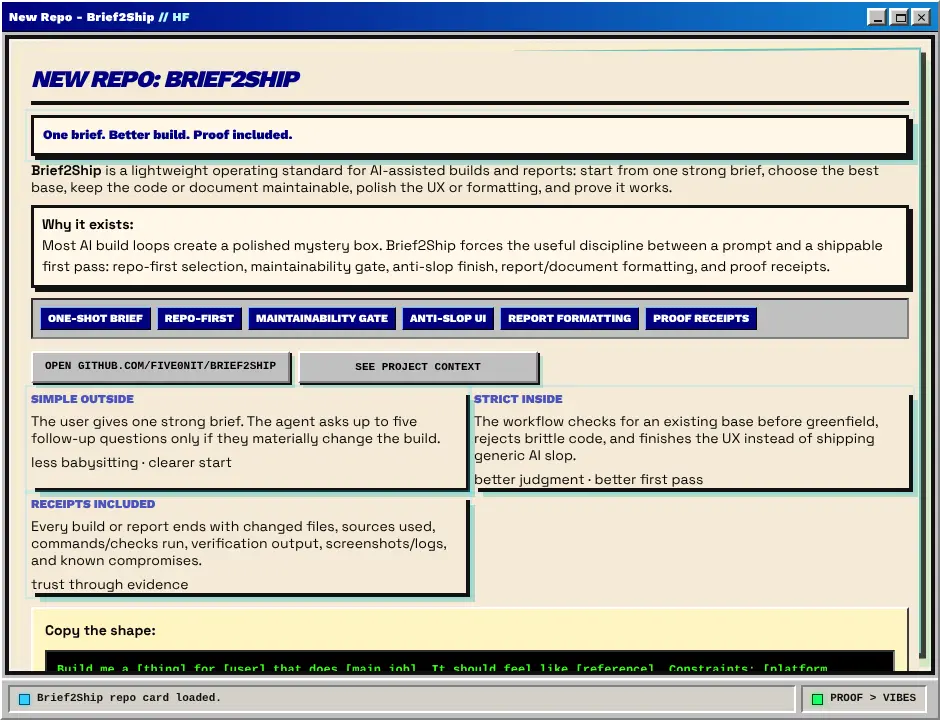Click the tagline 'One brief. Better build. Proof included.'
The height and width of the screenshot is (720, 940).
(167, 135)
